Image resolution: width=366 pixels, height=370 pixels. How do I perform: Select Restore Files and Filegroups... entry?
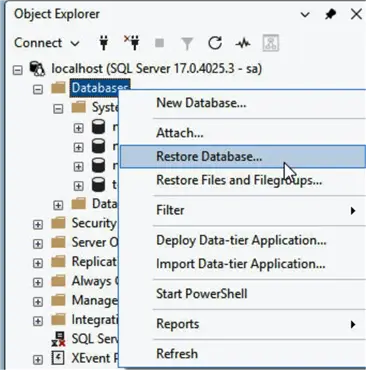coord(243,180)
